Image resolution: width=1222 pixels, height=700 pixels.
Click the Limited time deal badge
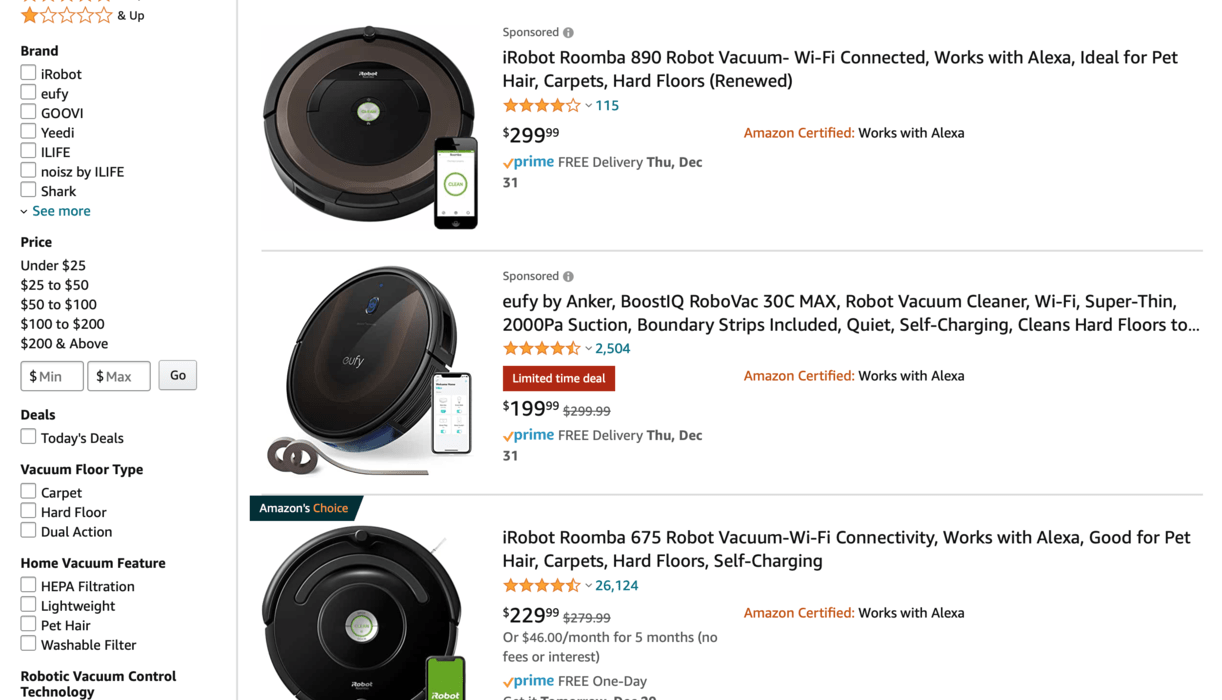click(x=558, y=378)
